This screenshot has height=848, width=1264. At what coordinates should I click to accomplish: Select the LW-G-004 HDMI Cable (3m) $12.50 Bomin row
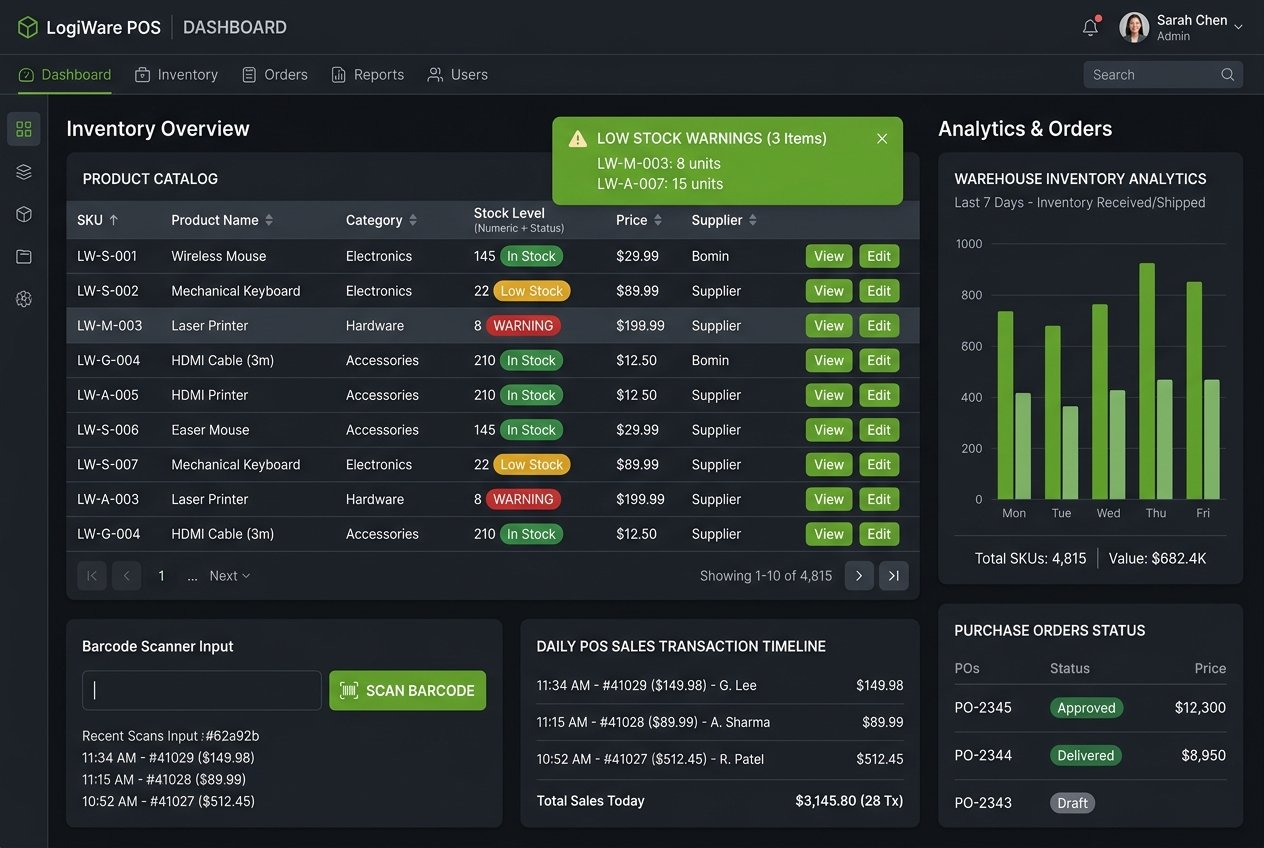[493, 360]
